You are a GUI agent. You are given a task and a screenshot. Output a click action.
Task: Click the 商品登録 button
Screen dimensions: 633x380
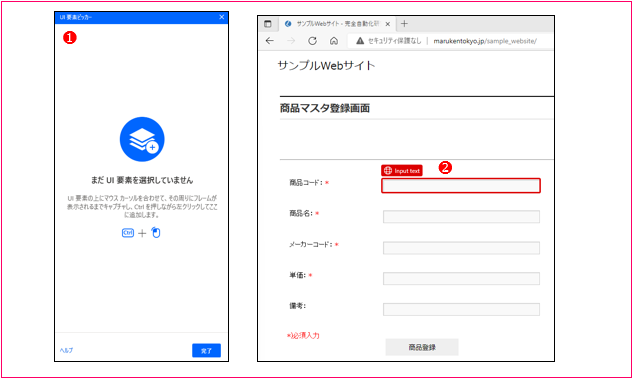click(x=422, y=347)
